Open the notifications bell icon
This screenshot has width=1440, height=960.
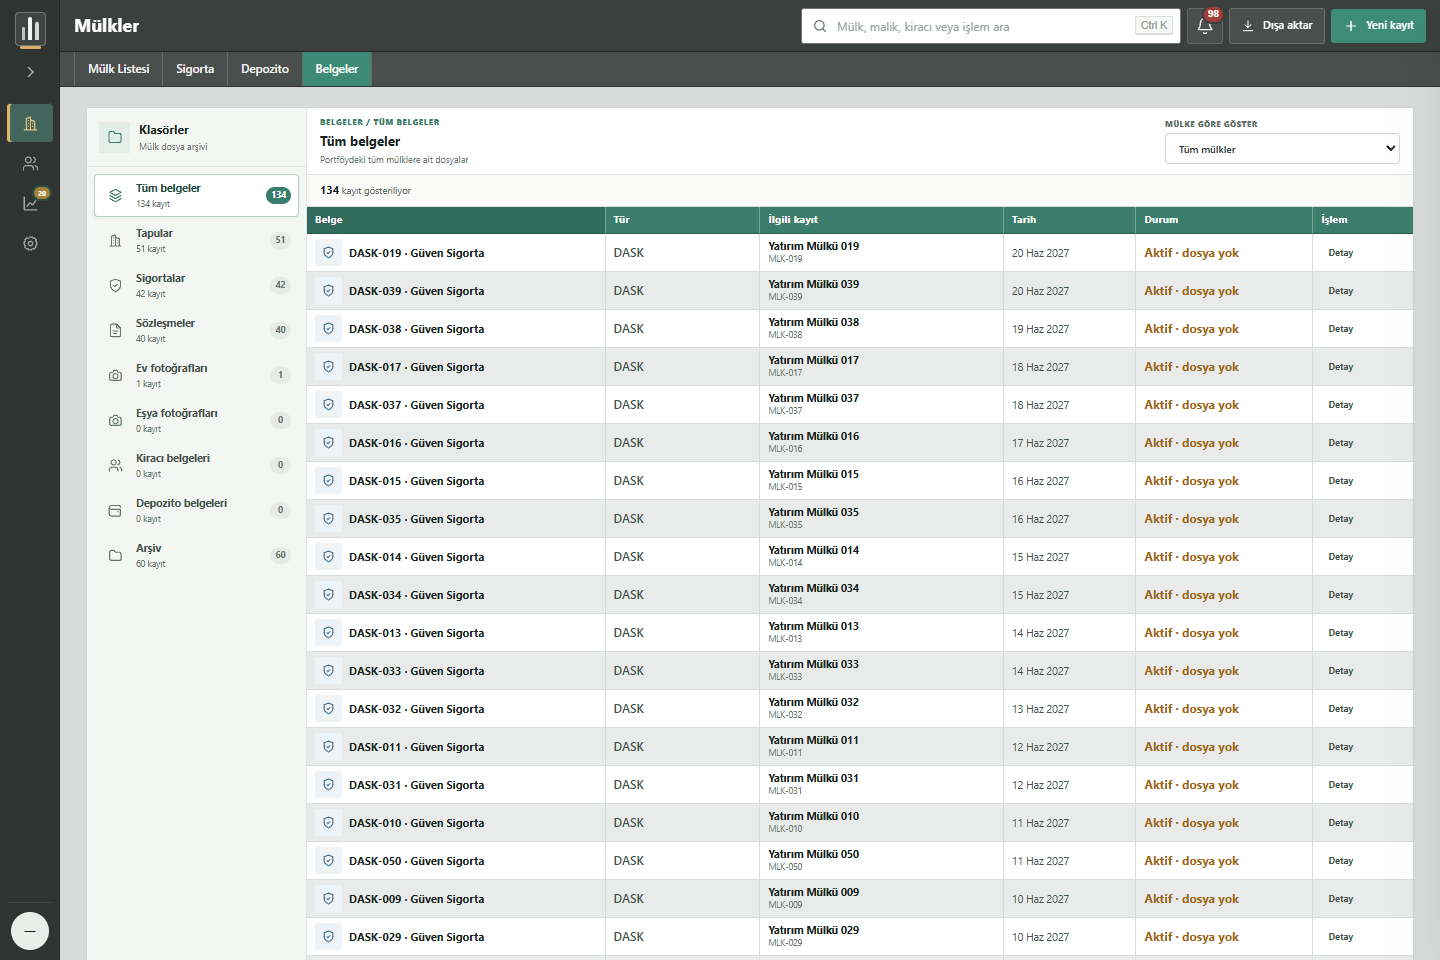(x=1204, y=26)
